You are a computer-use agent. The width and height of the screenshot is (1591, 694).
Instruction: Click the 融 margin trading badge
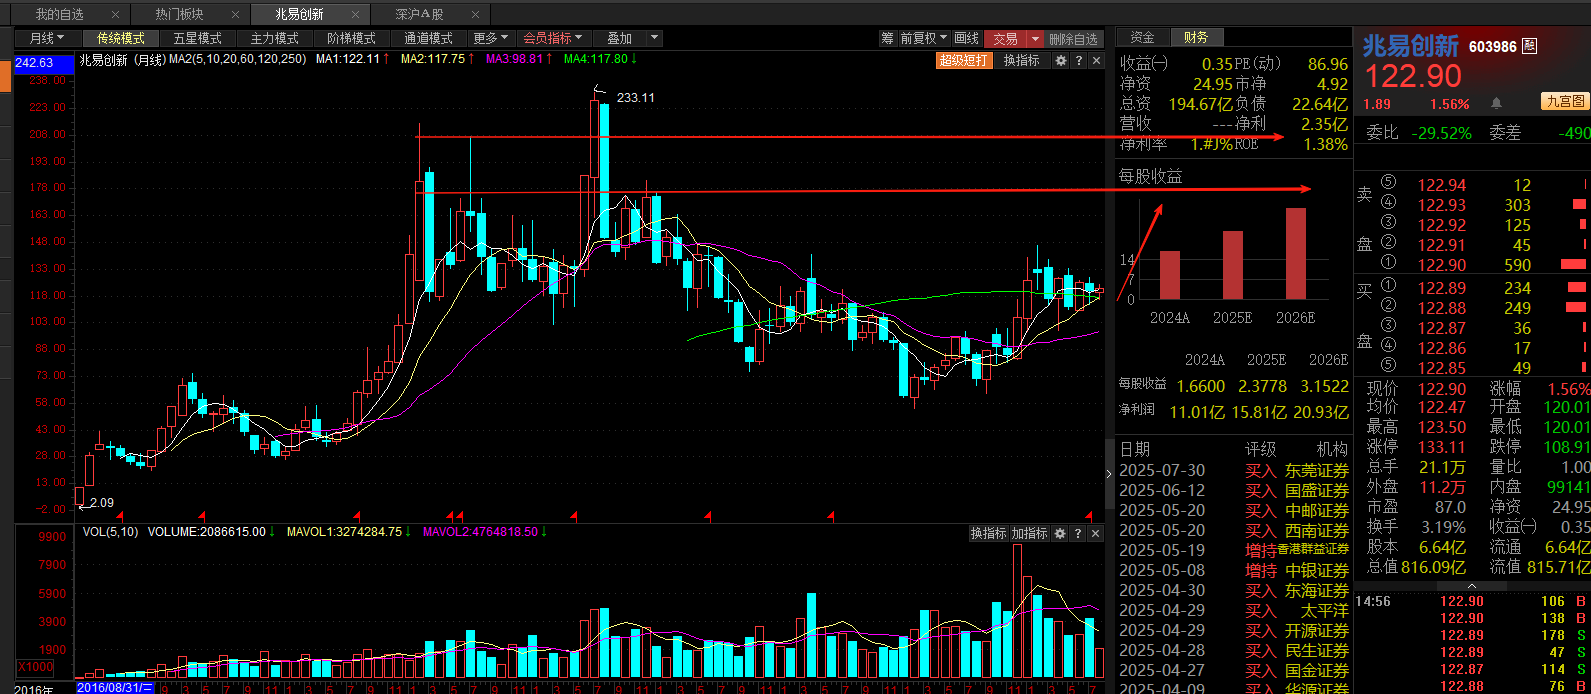tap(1529, 46)
